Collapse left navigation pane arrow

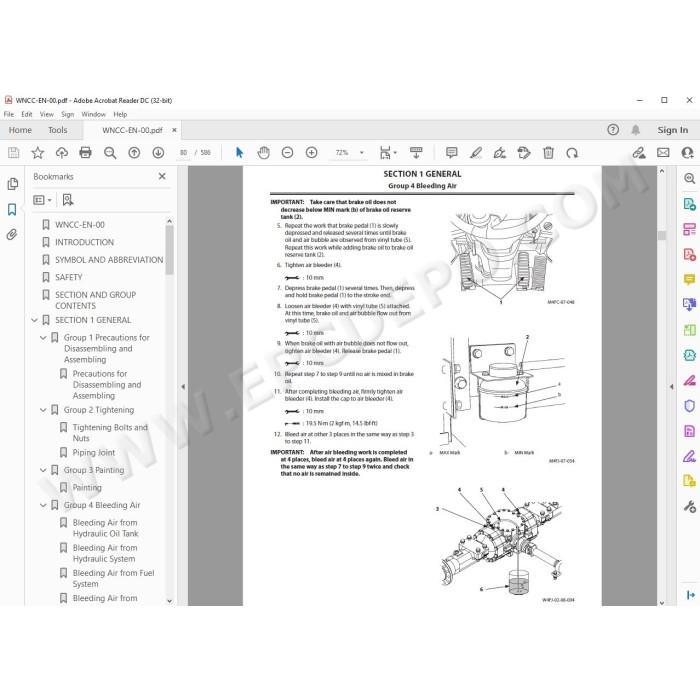click(x=183, y=387)
